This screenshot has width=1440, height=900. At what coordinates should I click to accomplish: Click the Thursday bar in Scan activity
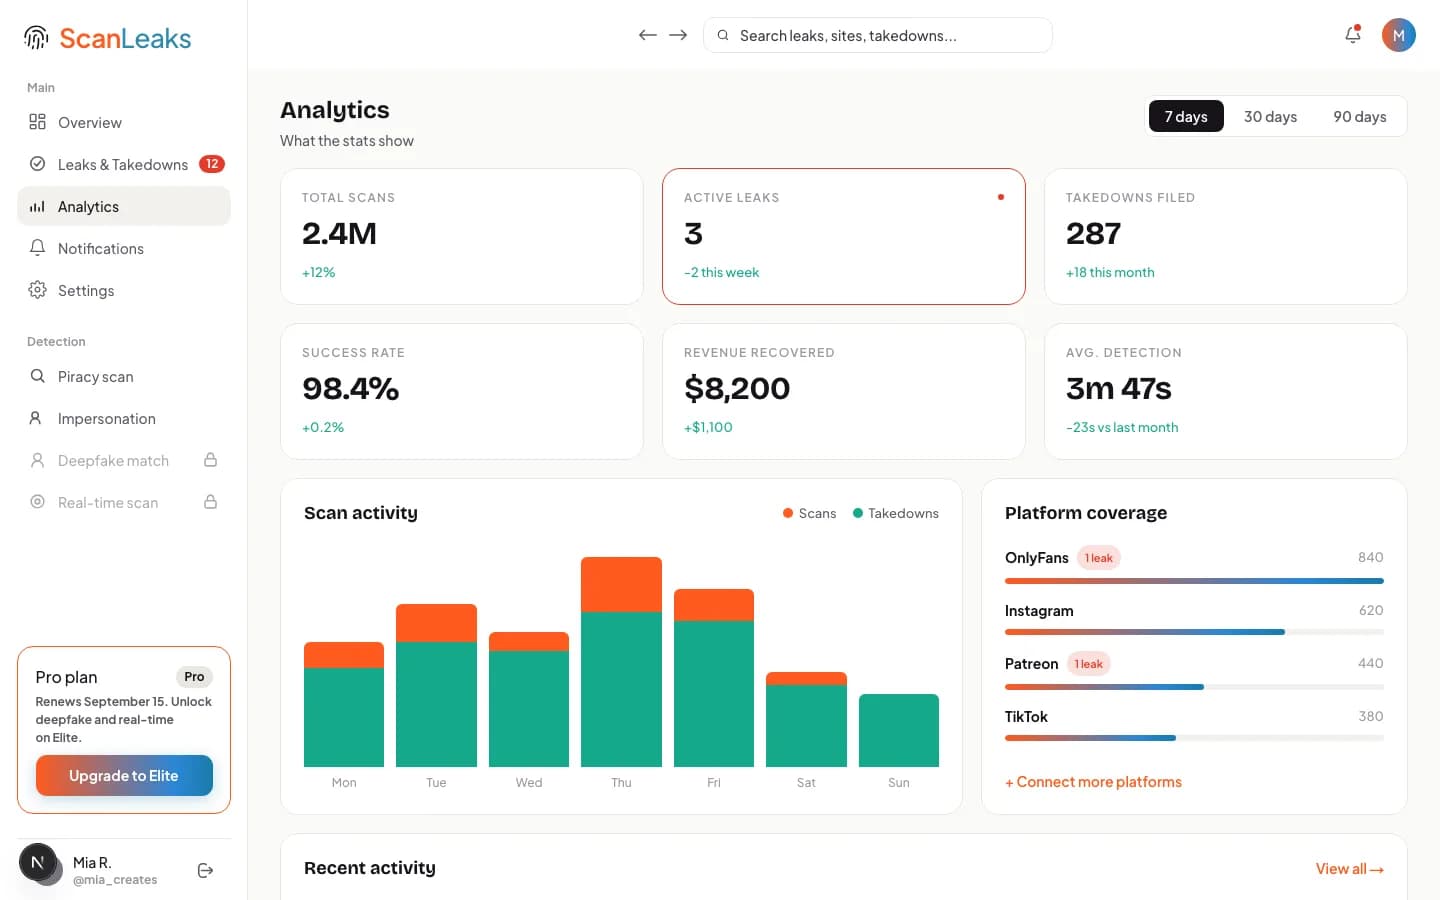[621, 662]
